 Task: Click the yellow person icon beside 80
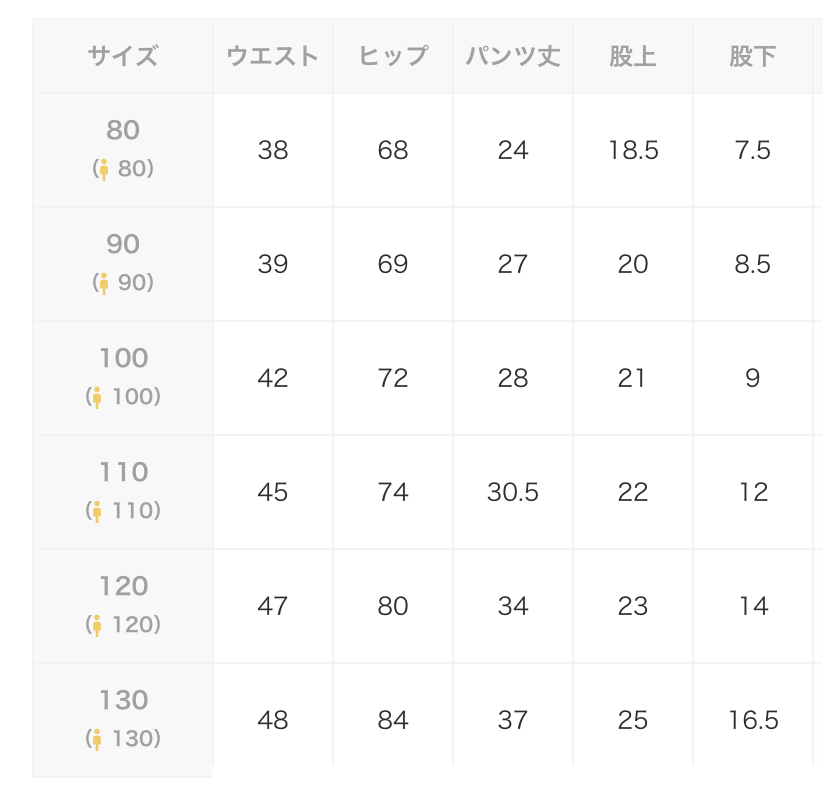coord(104,170)
